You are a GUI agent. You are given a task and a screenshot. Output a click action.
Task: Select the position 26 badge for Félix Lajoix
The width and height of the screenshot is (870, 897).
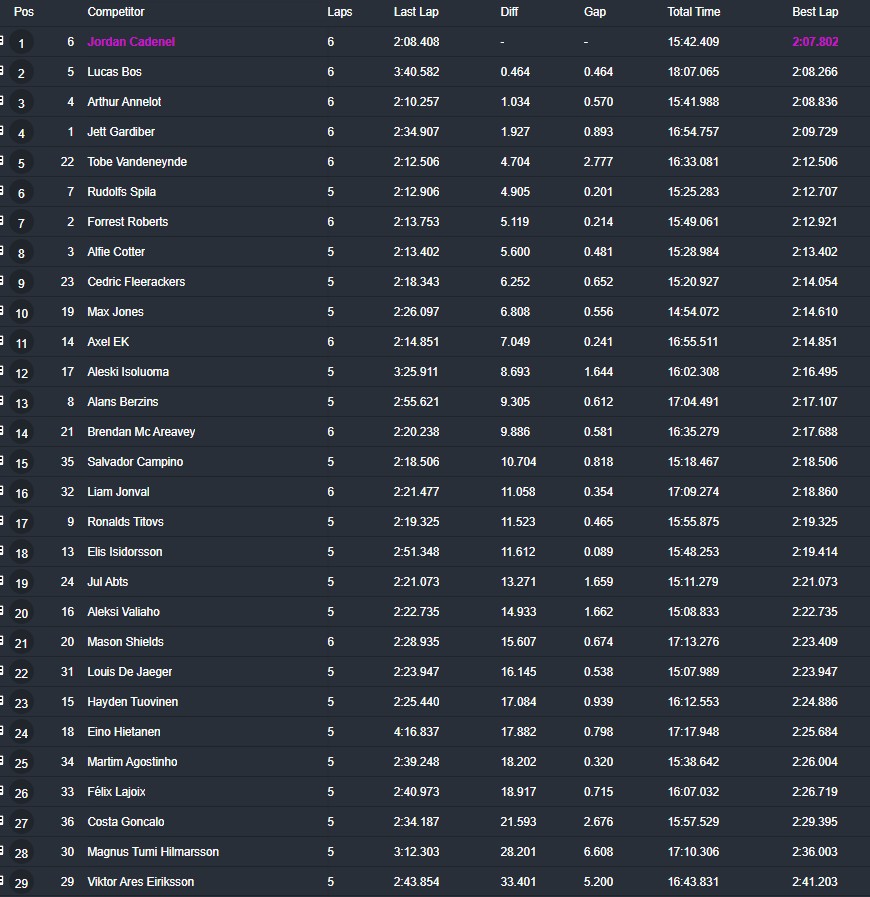21,793
